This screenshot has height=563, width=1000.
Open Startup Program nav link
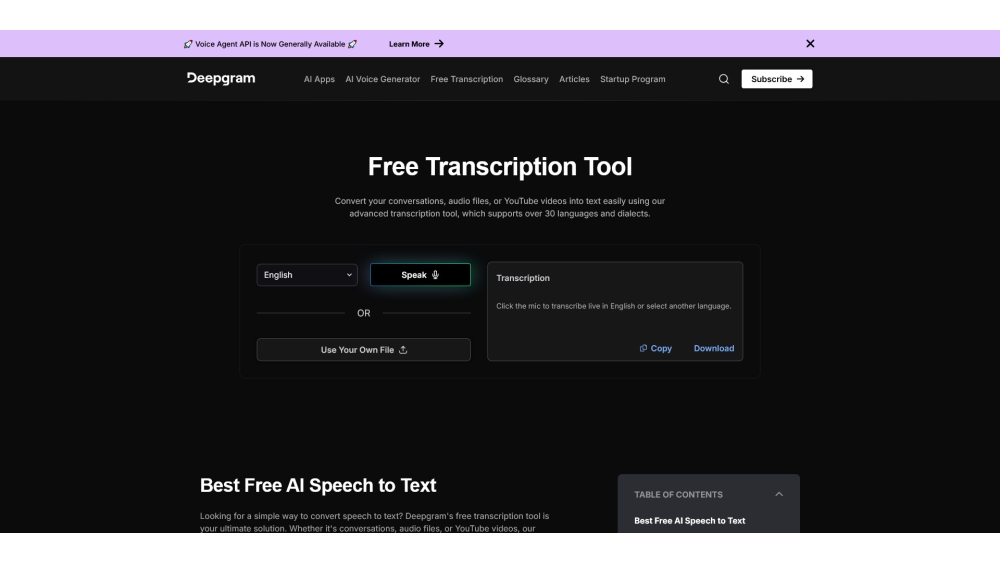pyautogui.click(x=632, y=79)
